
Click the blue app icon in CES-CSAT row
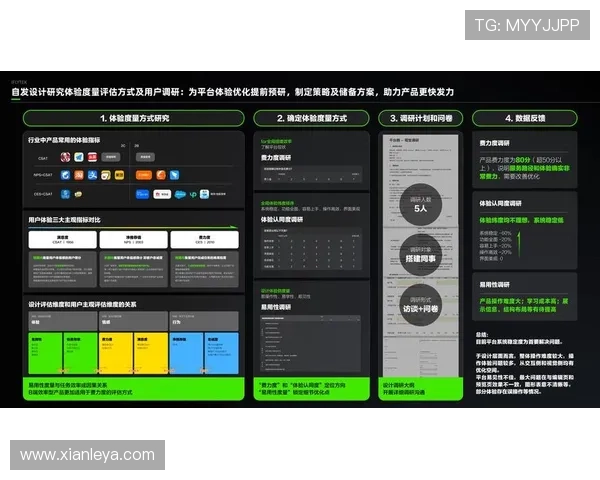pyautogui.click(x=65, y=194)
